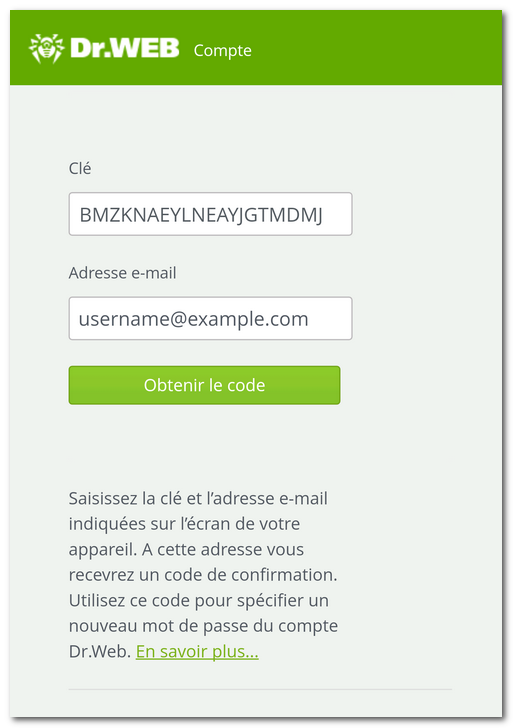The width and height of the screenshot is (513, 728).
Task: Click the Obtenir le code button
Action: pyautogui.click(x=204, y=385)
